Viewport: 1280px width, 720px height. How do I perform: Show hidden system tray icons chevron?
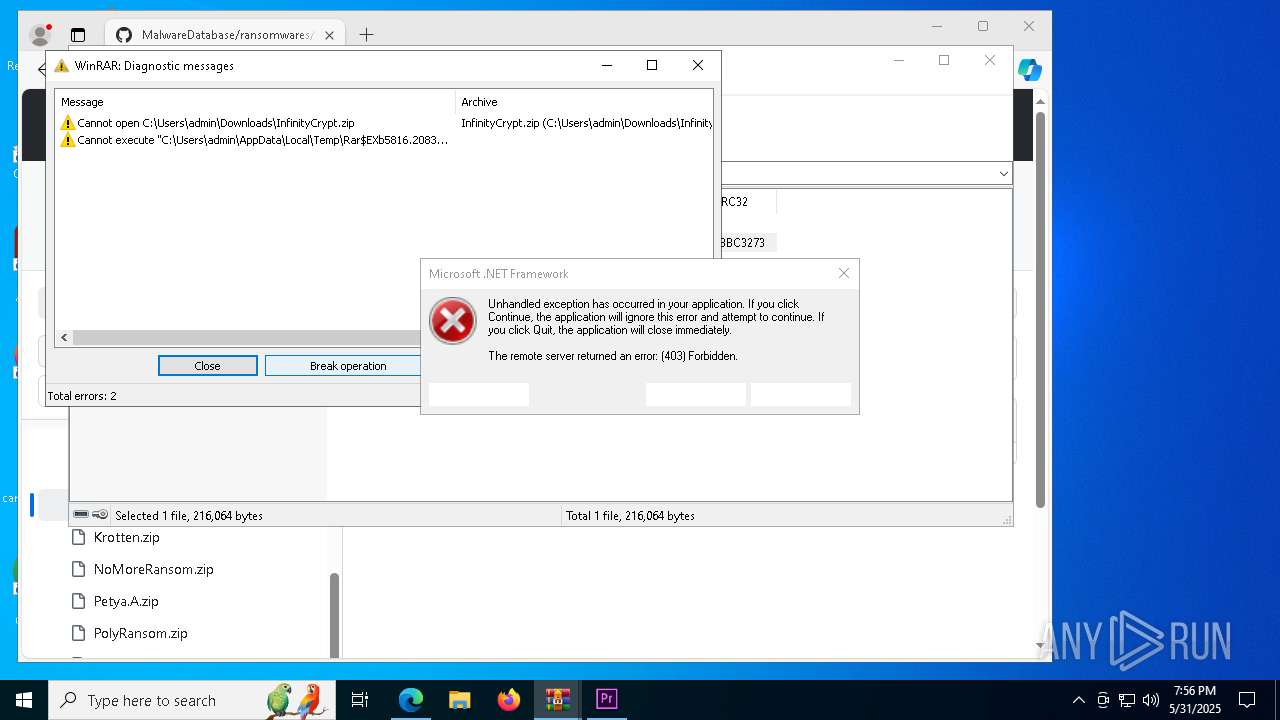point(1078,700)
